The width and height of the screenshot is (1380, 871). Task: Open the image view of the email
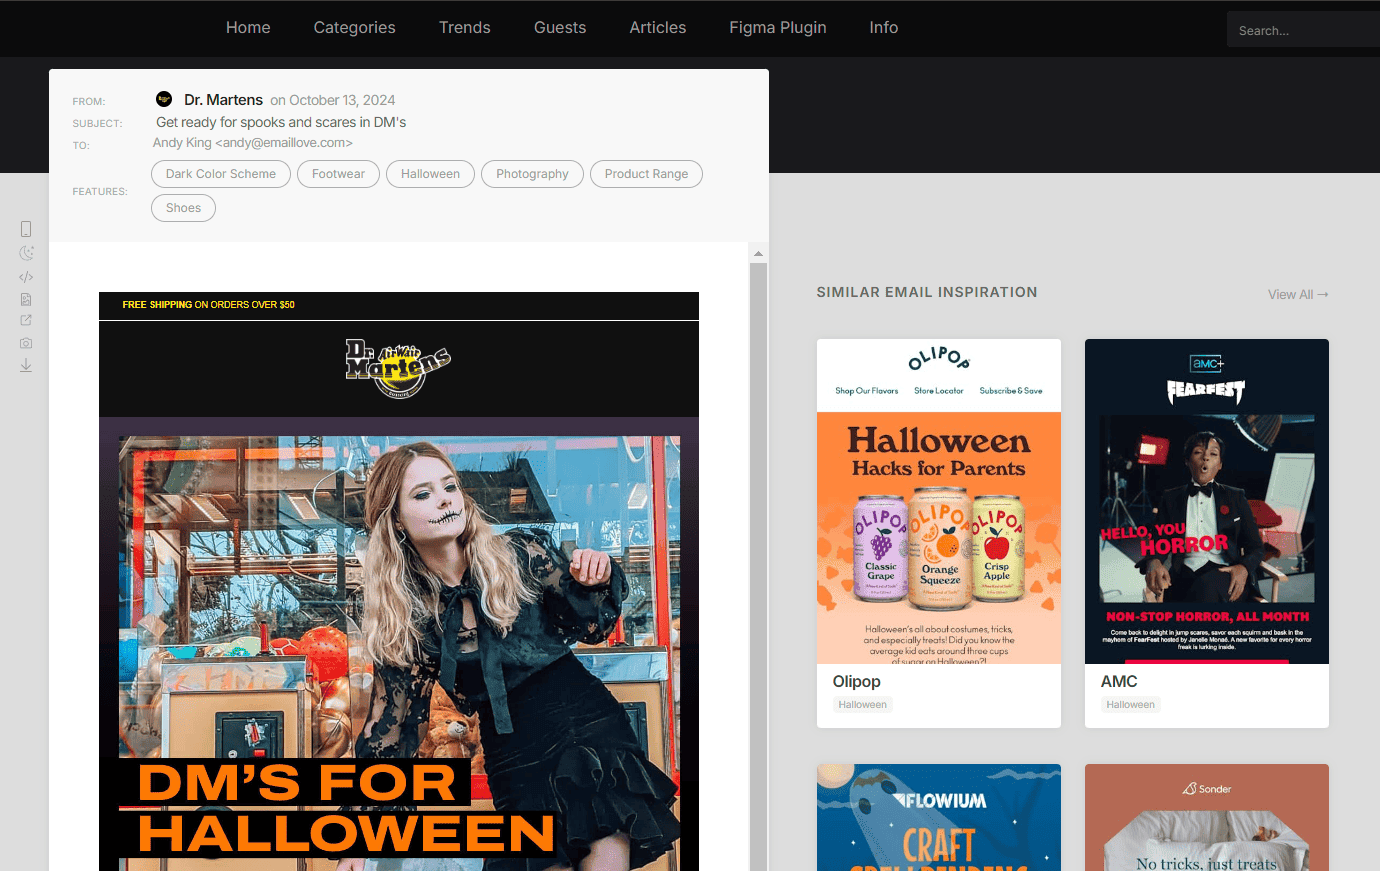pos(25,299)
